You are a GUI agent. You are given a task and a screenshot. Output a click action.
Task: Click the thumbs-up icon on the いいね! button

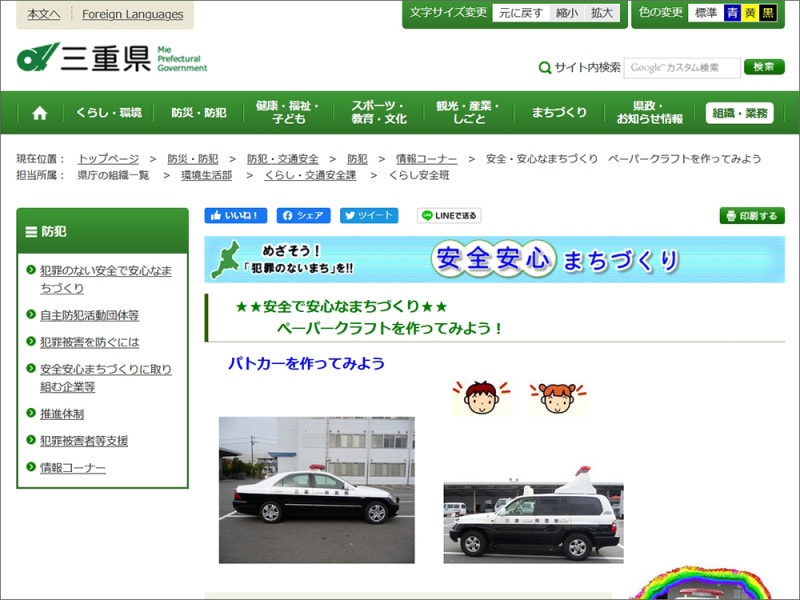(215, 216)
